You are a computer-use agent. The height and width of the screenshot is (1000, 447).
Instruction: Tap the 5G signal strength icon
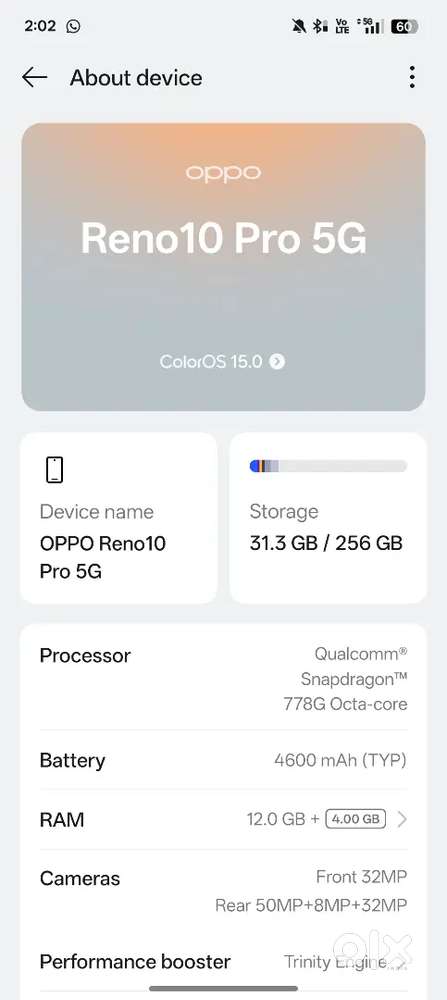tap(370, 26)
